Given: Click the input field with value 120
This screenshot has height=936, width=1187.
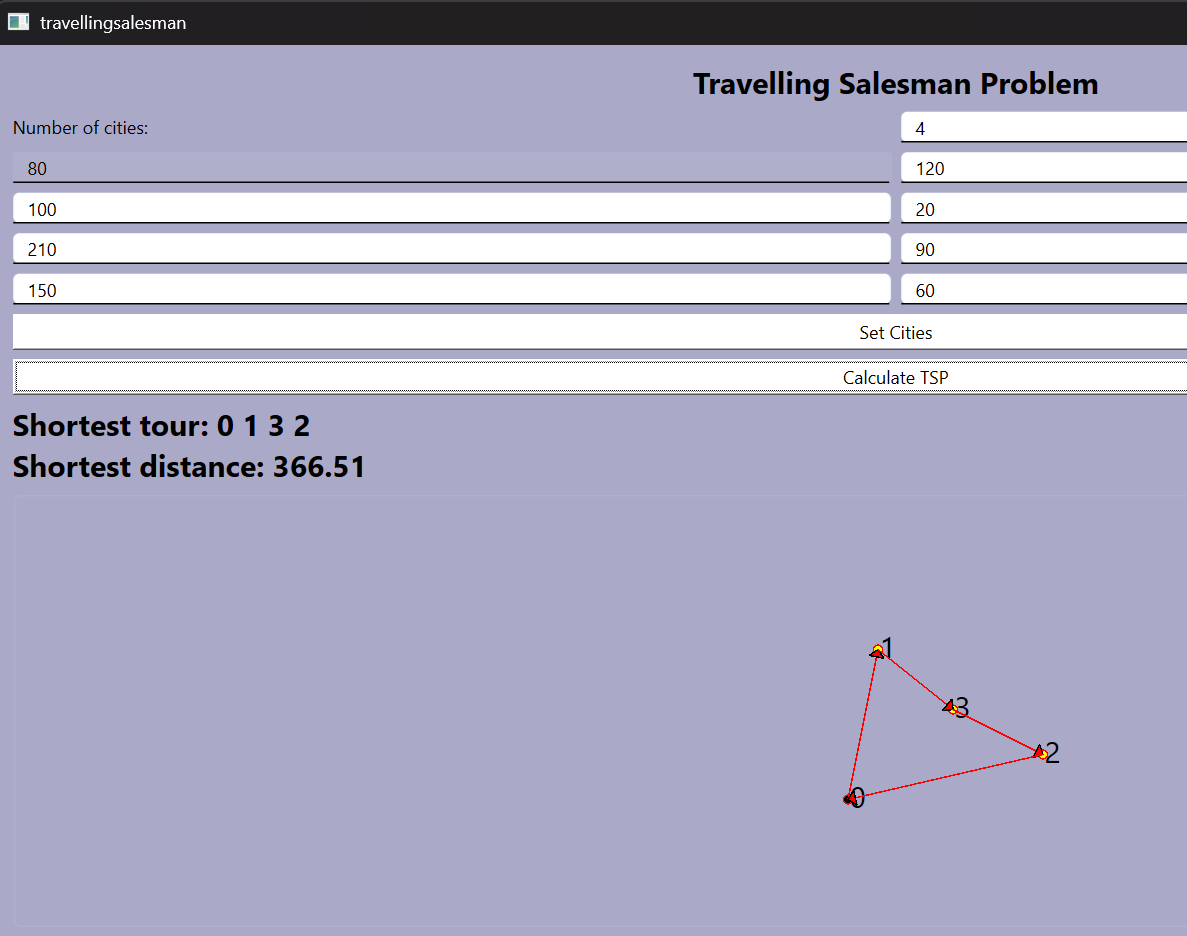Looking at the screenshot, I should click(1044, 167).
